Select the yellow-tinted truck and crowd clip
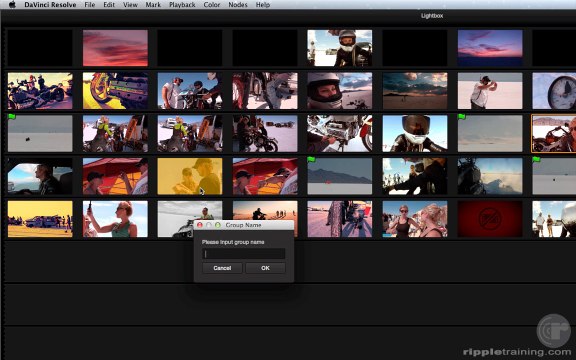The image size is (576, 360). point(40,219)
